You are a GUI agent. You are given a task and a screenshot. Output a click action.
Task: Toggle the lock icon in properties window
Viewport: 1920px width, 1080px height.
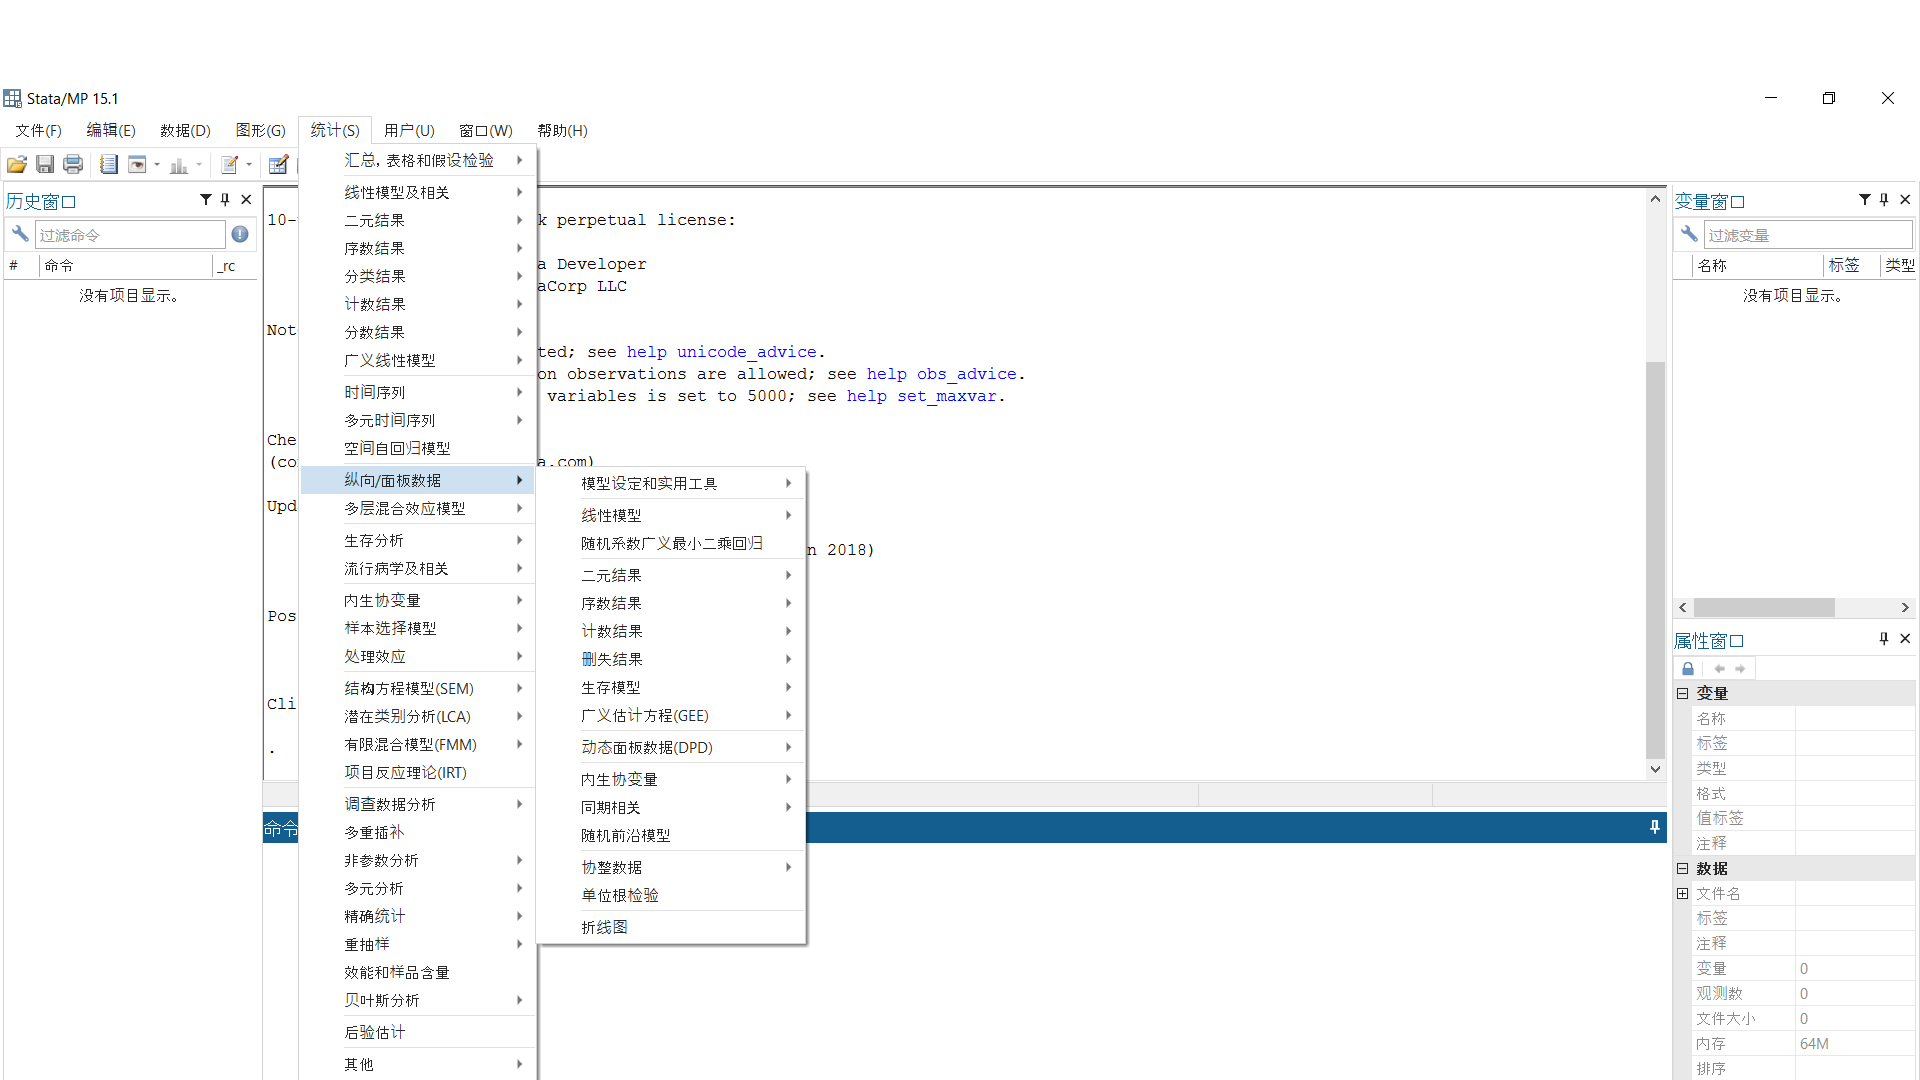pyautogui.click(x=1688, y=668)
